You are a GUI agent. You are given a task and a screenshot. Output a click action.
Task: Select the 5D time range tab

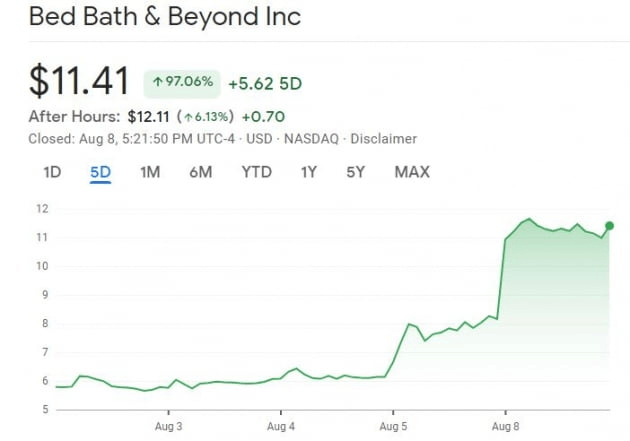coord(100,172)
